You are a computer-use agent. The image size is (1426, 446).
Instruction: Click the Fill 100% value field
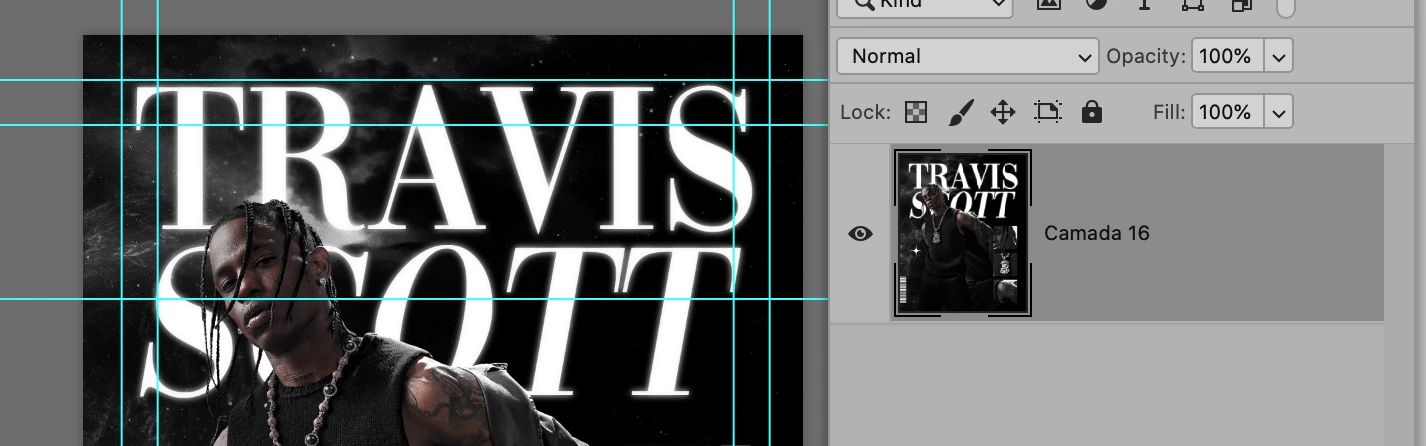click(x=1227, y=112)
